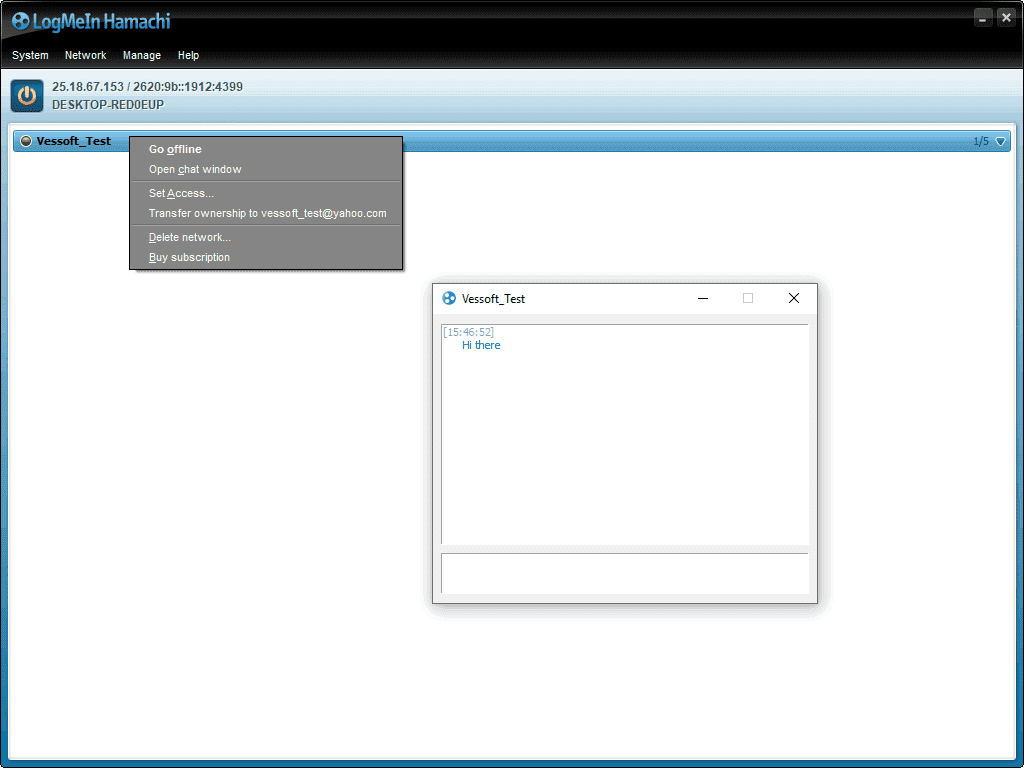
Task: Choose Go offline from context menu
Action: point(266,149)
